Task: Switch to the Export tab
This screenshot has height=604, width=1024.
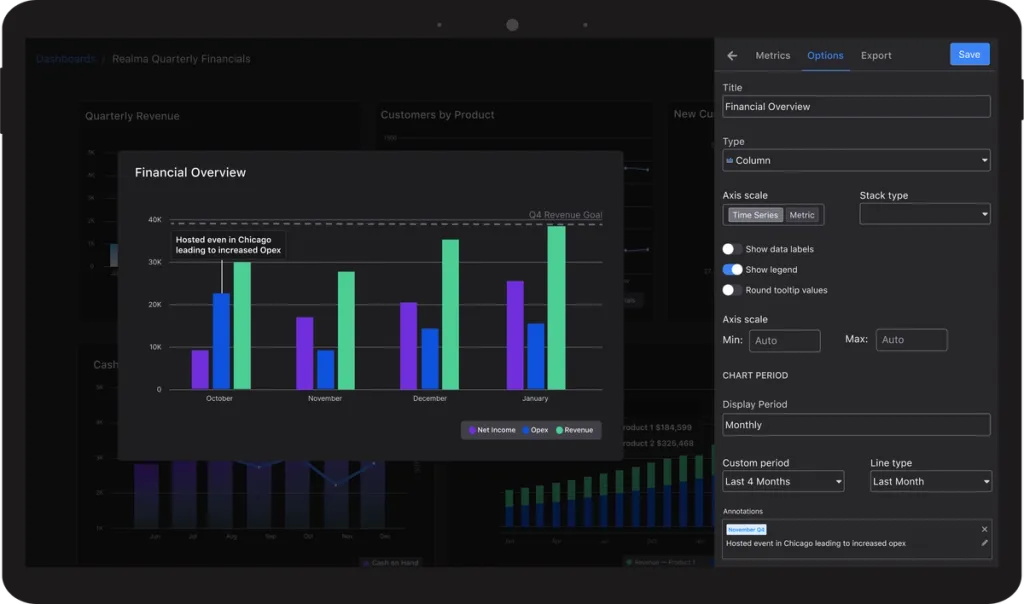Action: (x=876, y=56)
